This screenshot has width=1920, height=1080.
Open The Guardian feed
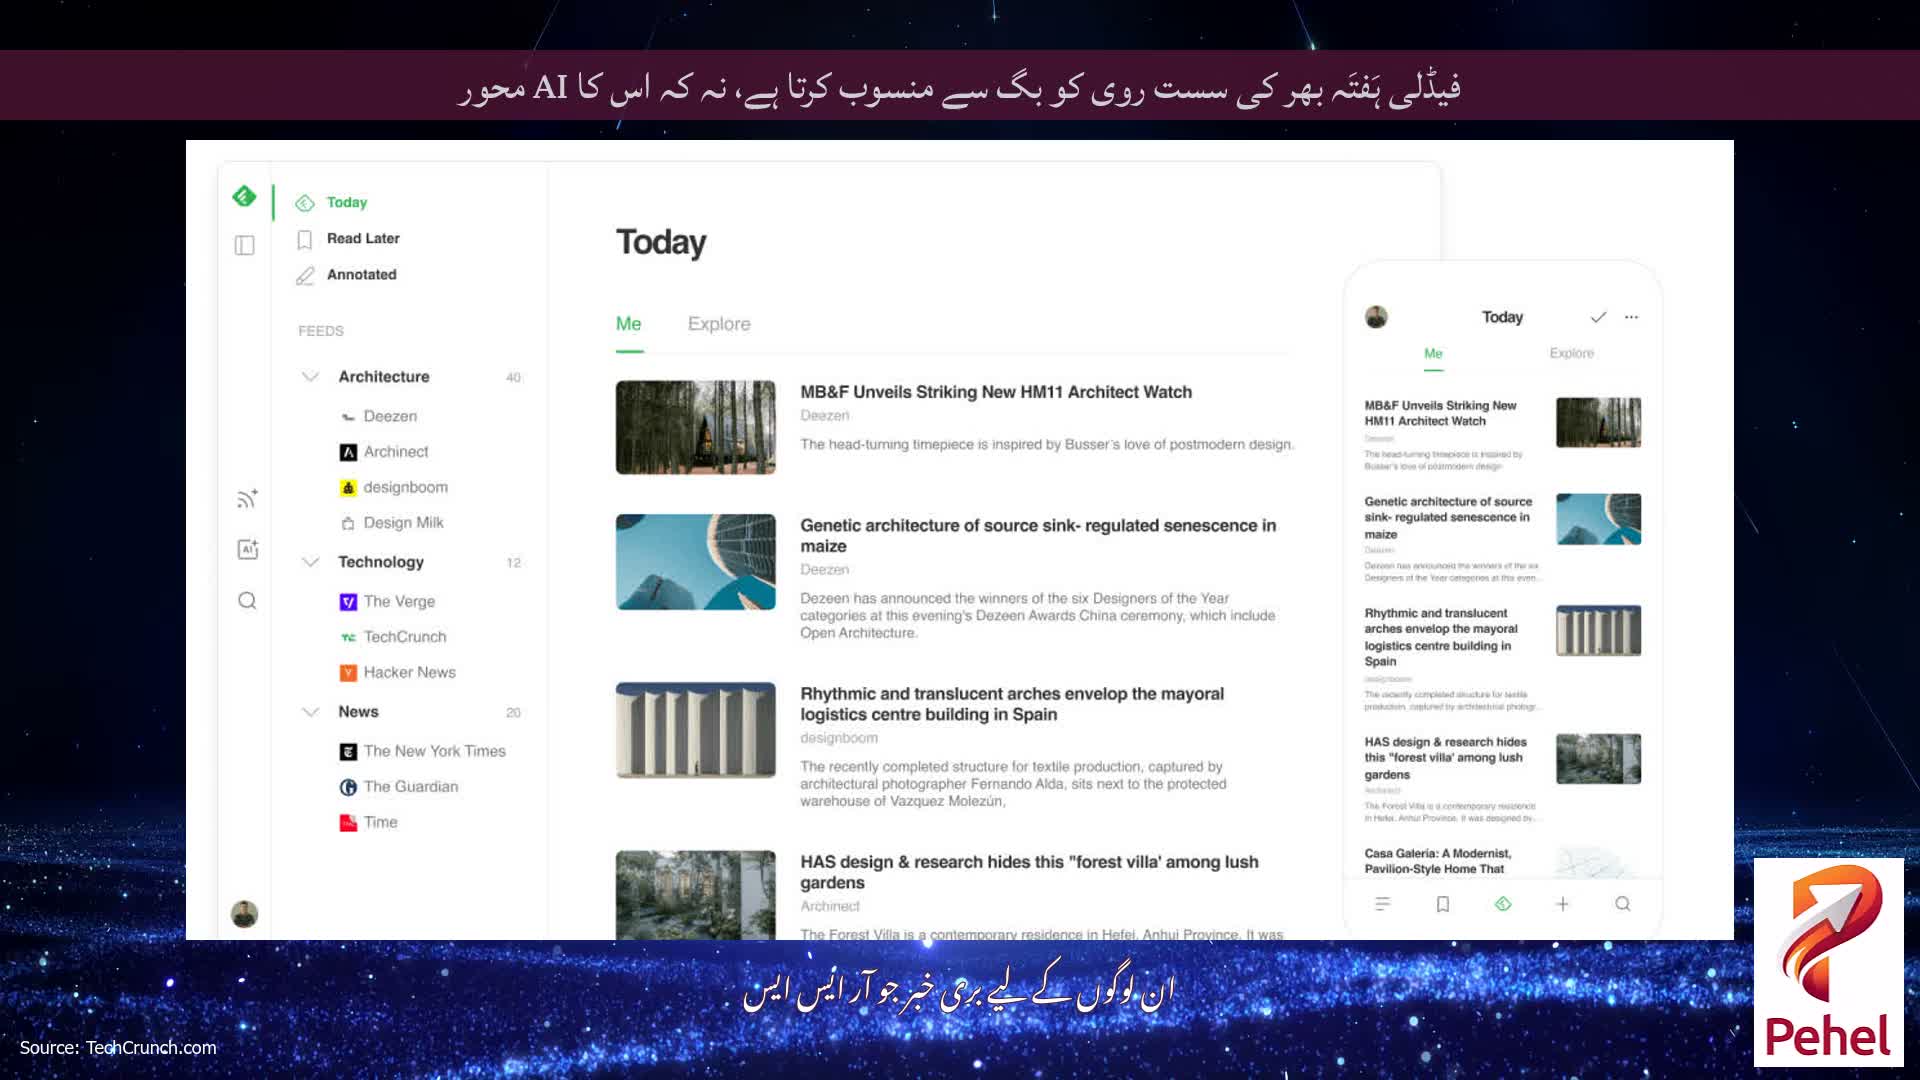[x=411, y=787]
